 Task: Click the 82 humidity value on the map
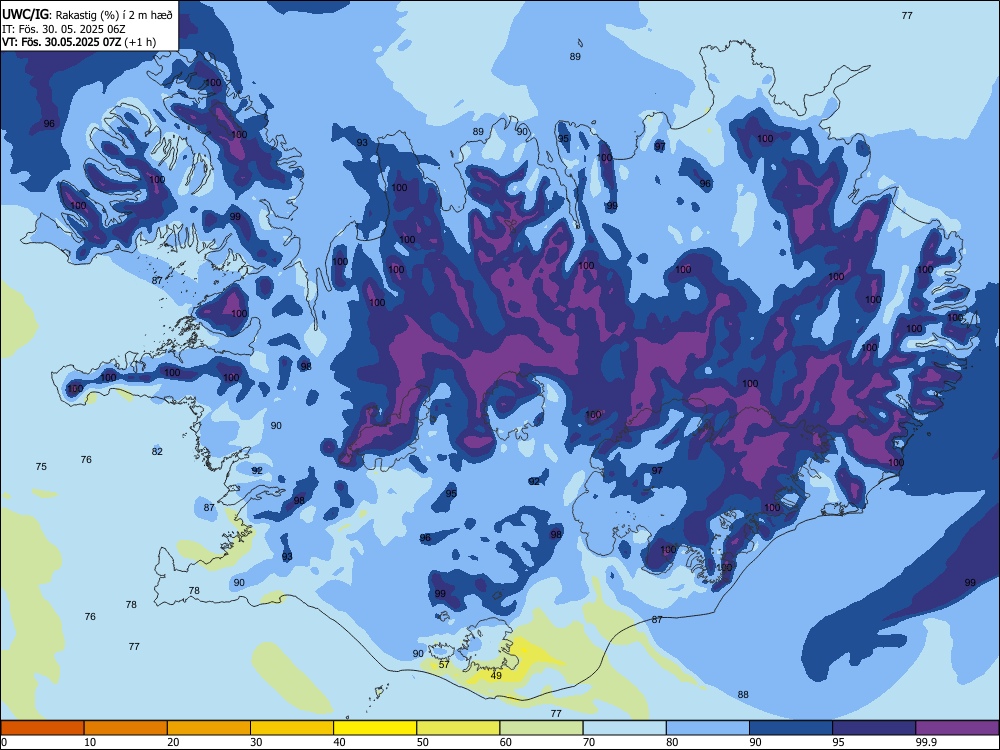tap(158, 452)
